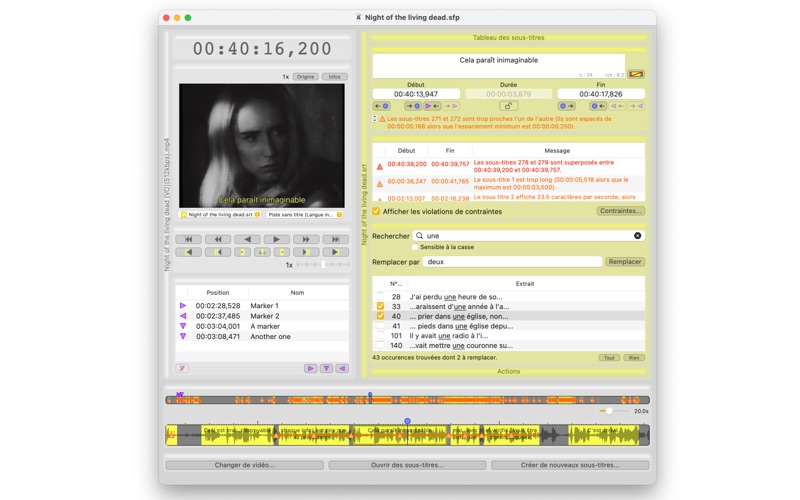Click the Origine button above the video
The image size is (800, 500).
[306, 77]
